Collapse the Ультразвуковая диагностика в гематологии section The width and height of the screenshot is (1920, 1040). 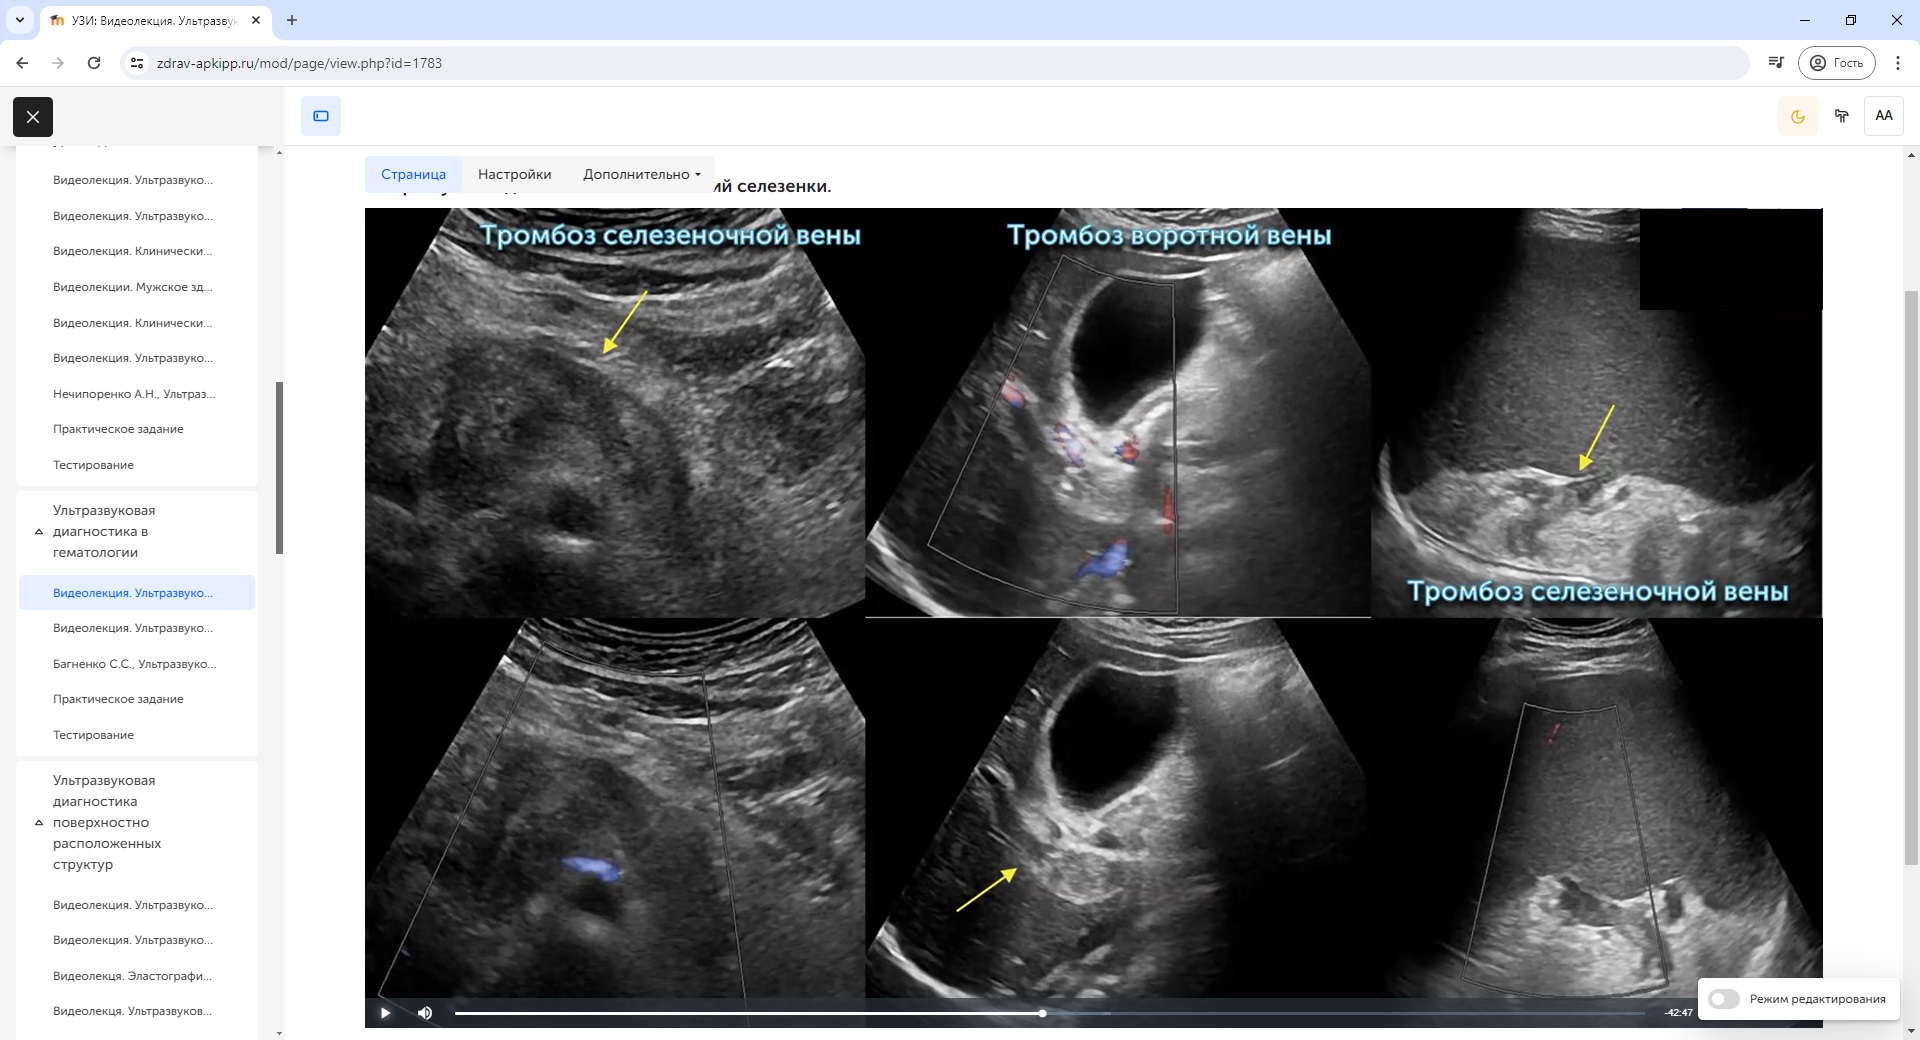click(39, 532)
